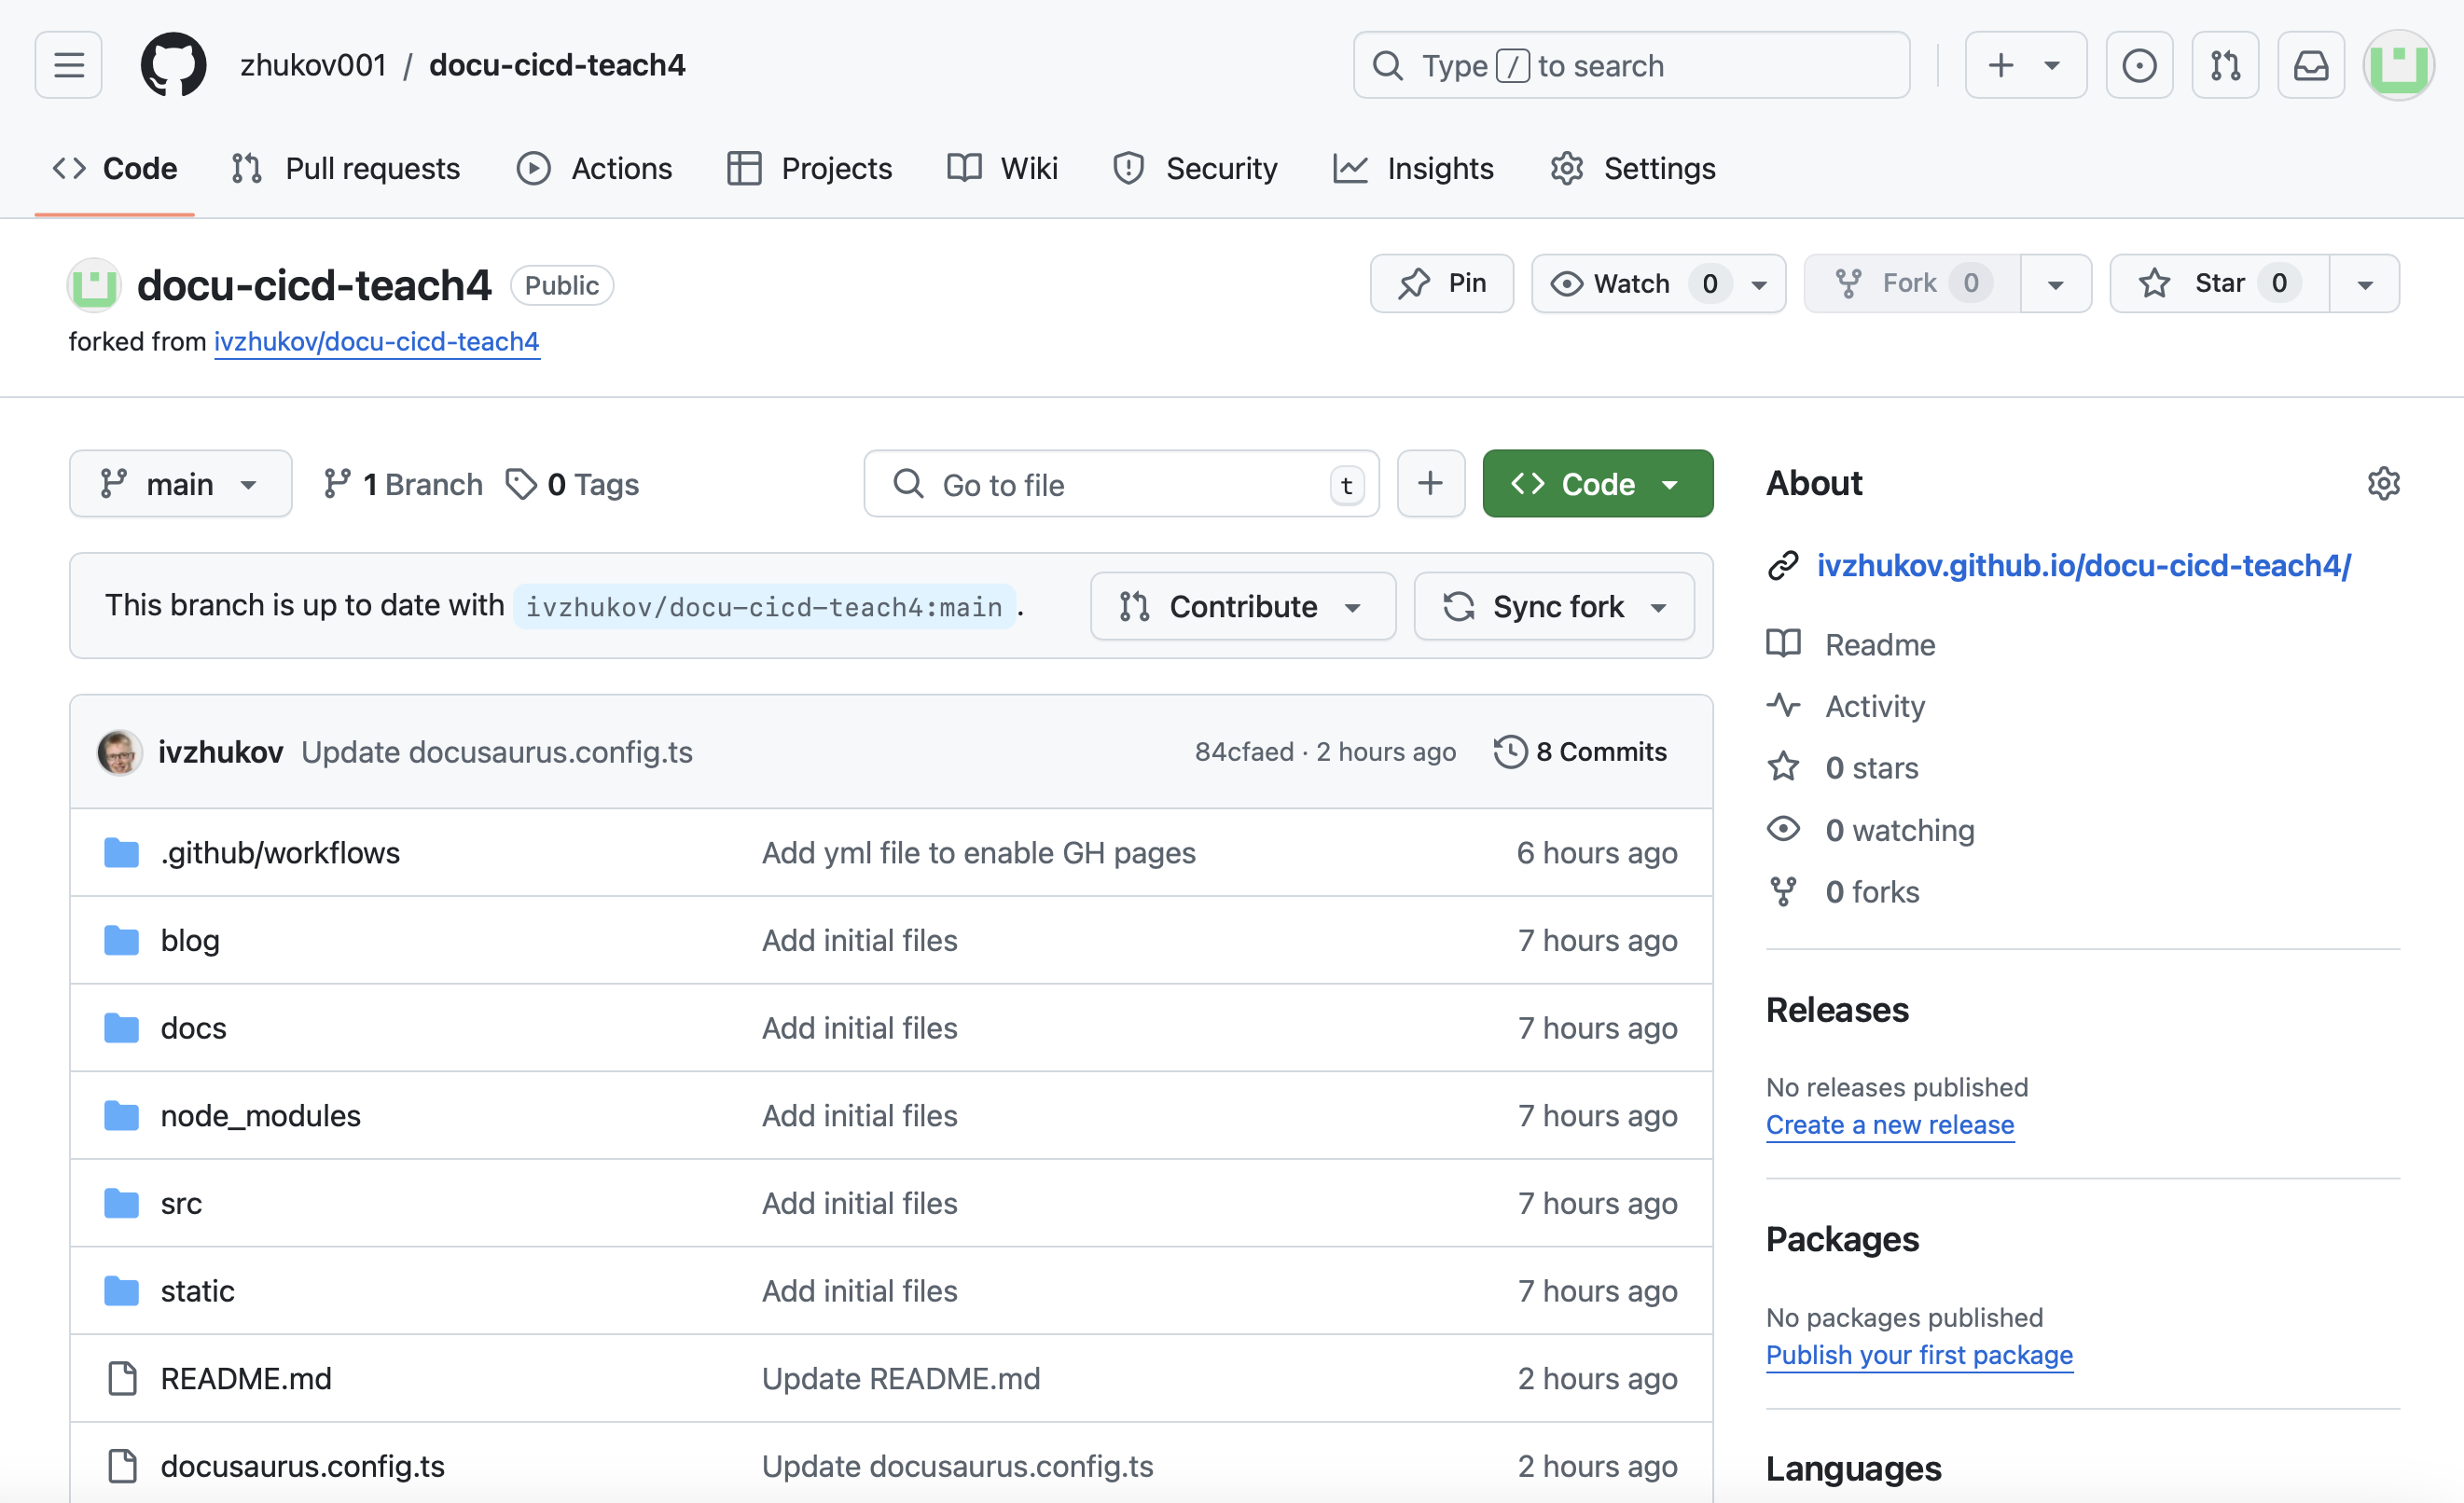
Task: Expand the main branch selector
Action: [x=180, y=484]
